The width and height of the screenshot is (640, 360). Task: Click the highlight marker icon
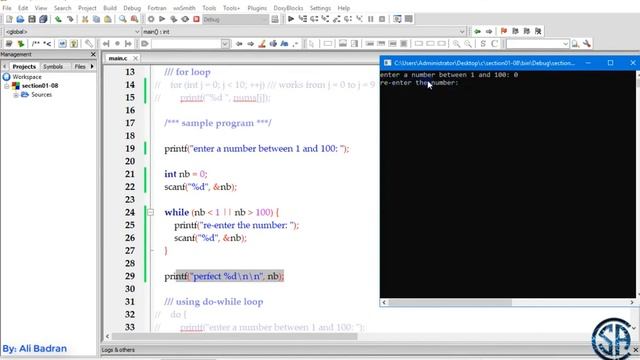(x=262, y=44)
